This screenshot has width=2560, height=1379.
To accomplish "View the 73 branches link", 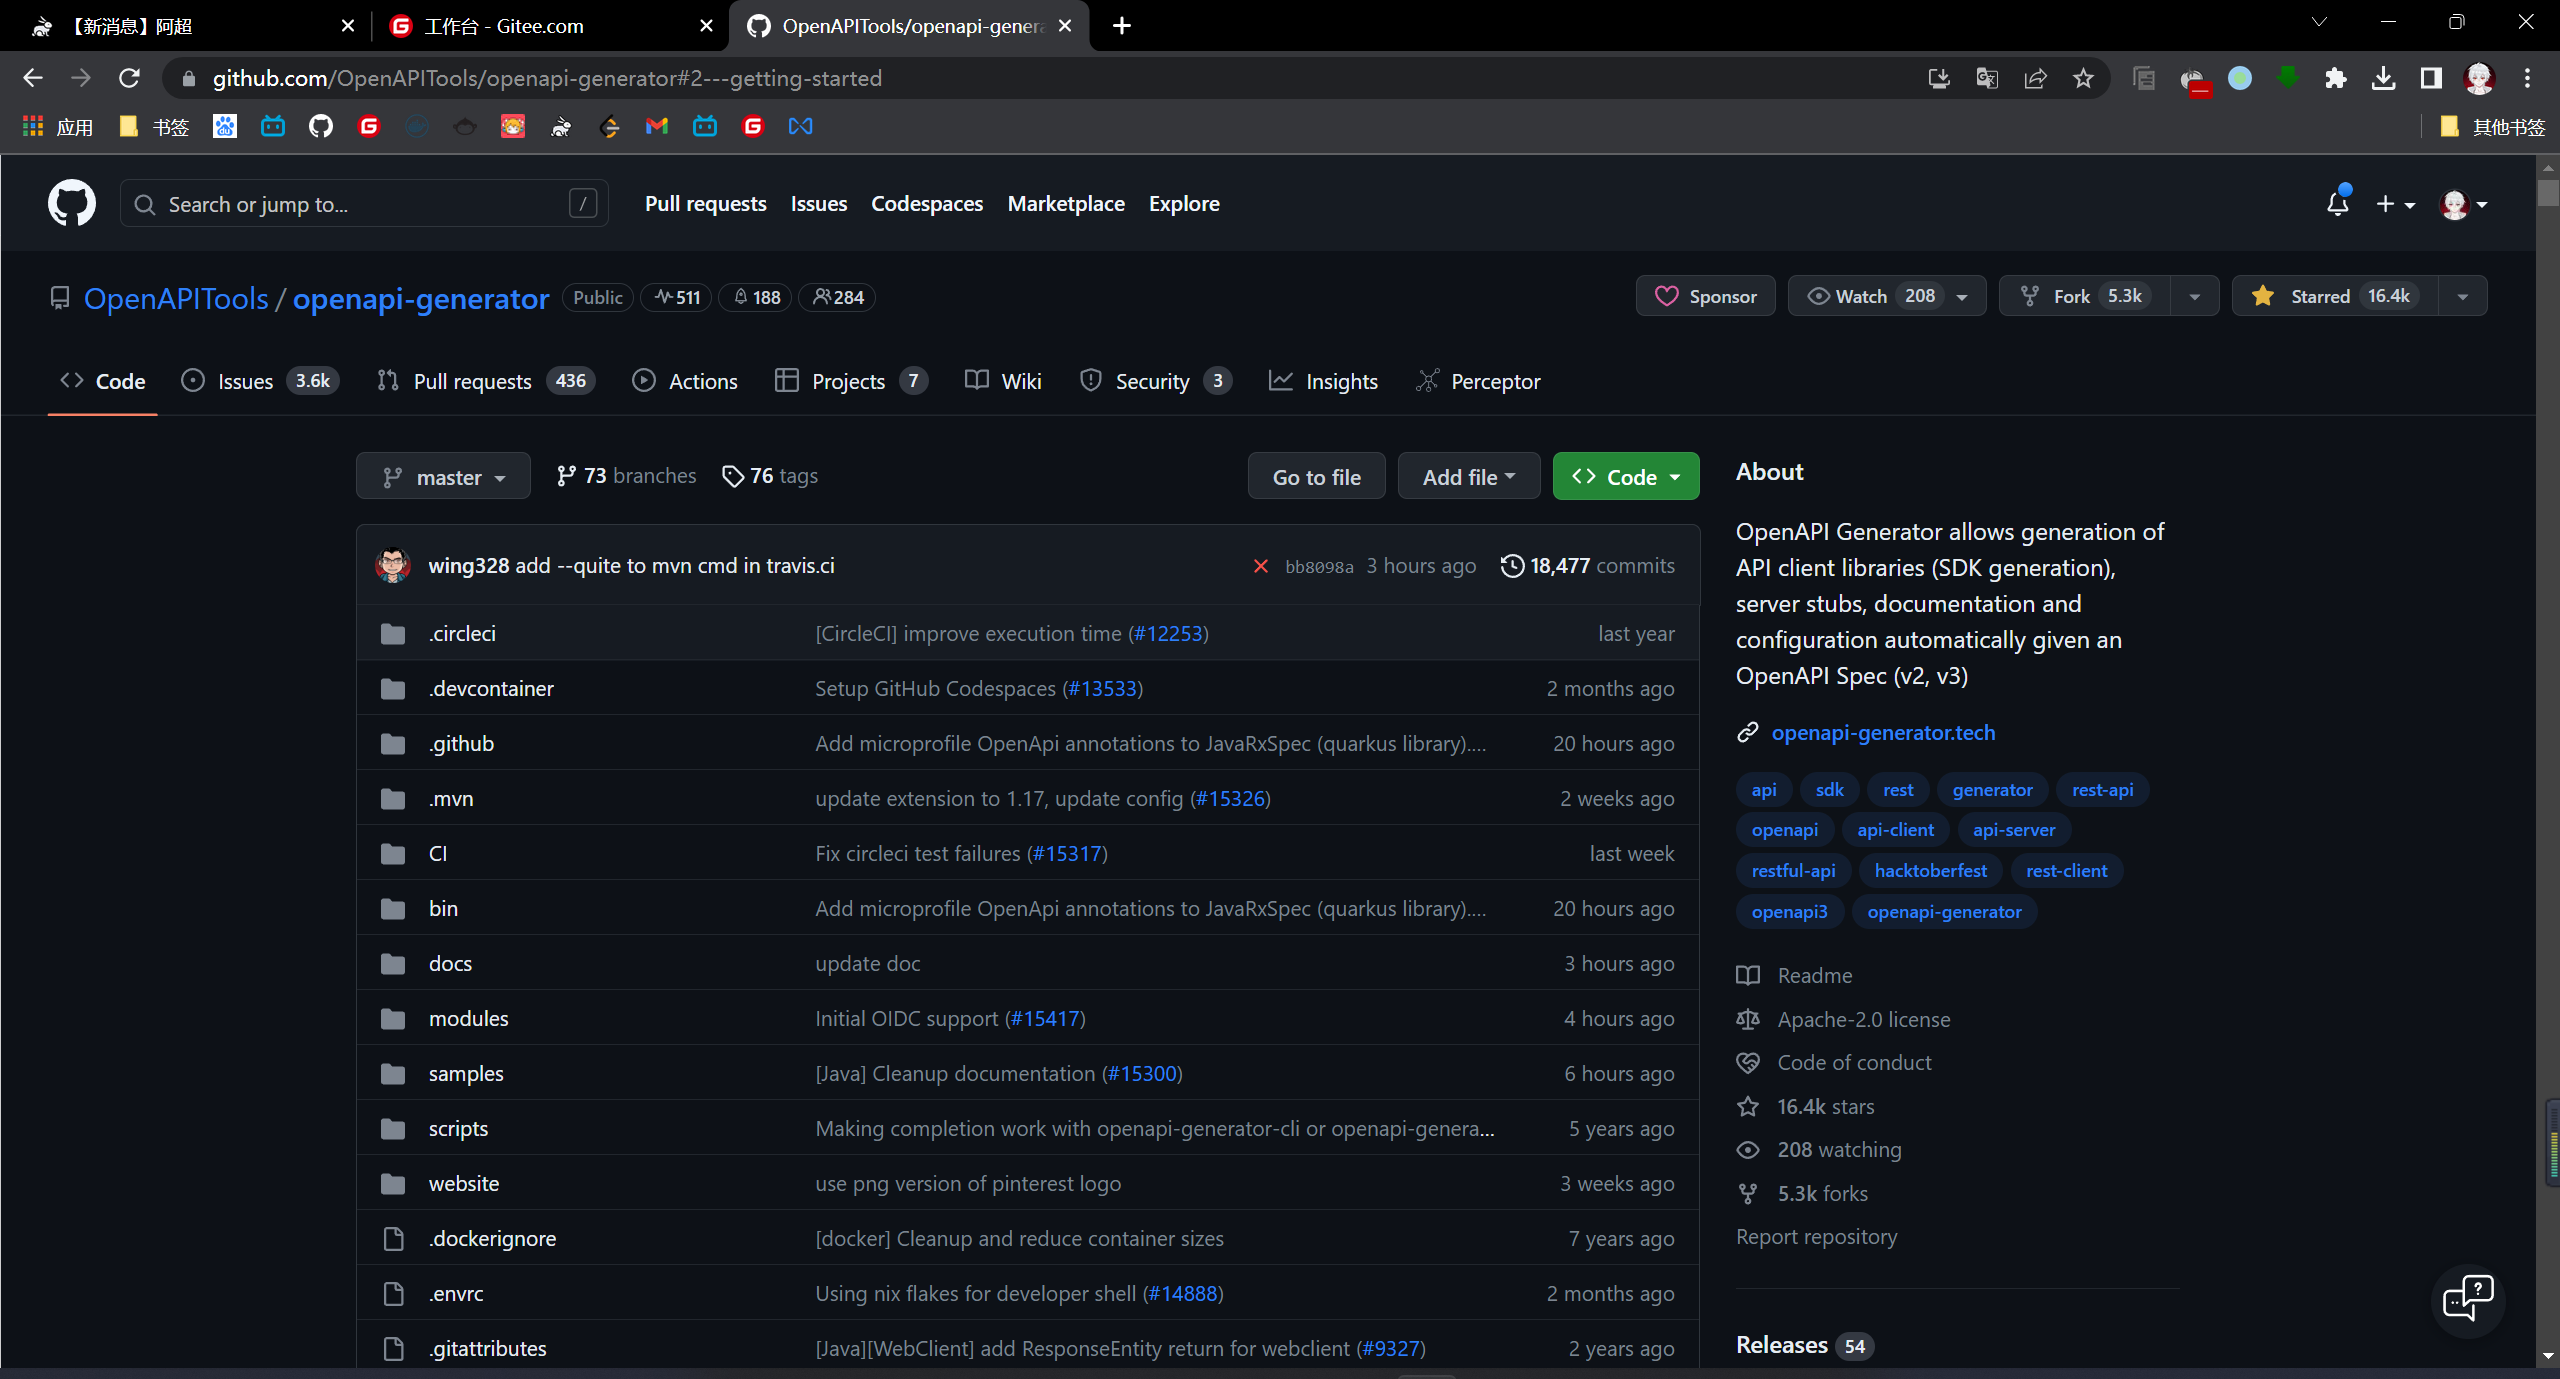I will (x=627, y=476).
